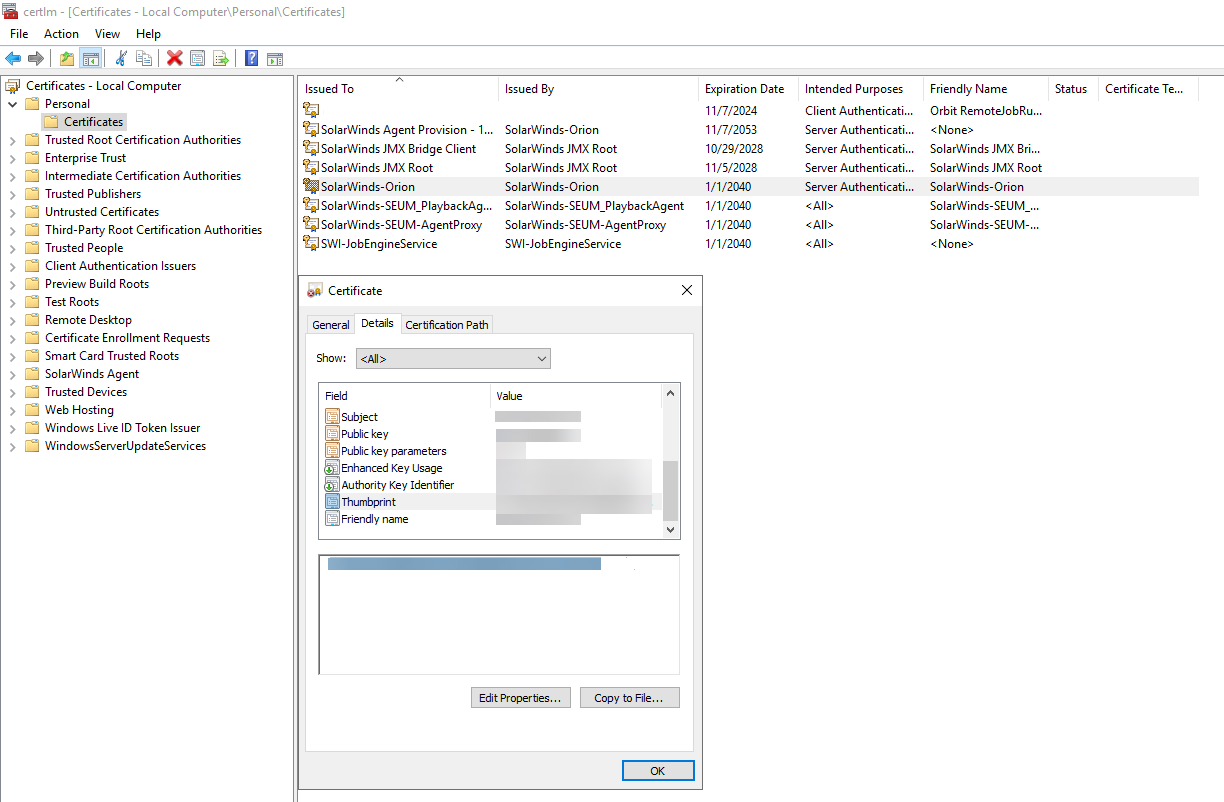Viewport: 1224px width, 802px height.
Task: Toggle the Show/Hide Console Tree icon
Action: tap(91, 57)
